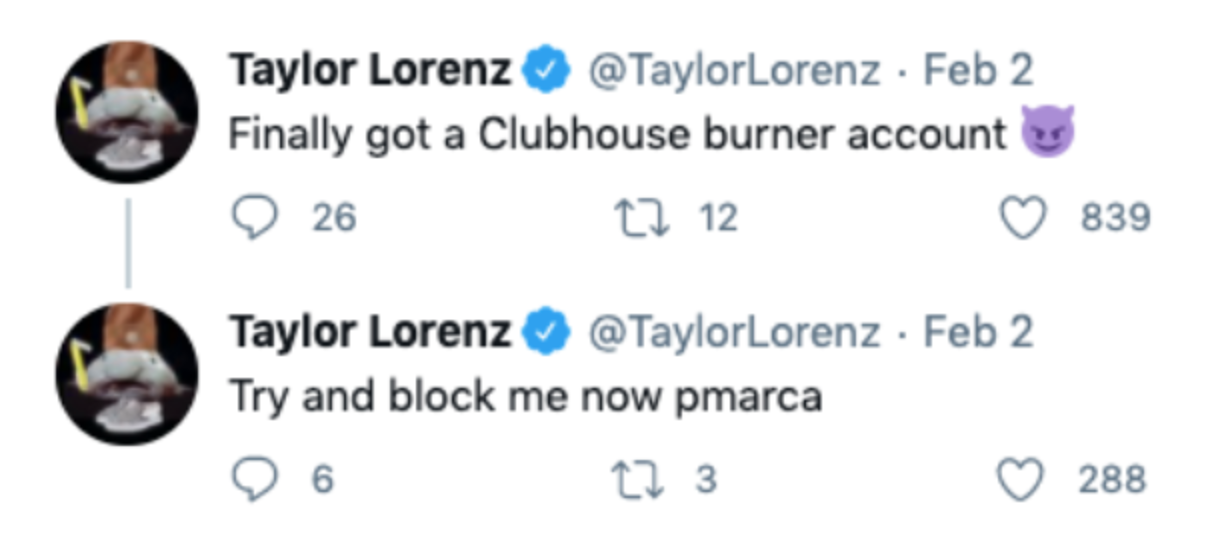This screenshot has width=1216, height=544.
Task: Click the 839 likes count
Action: click(x=1115, y=217)
